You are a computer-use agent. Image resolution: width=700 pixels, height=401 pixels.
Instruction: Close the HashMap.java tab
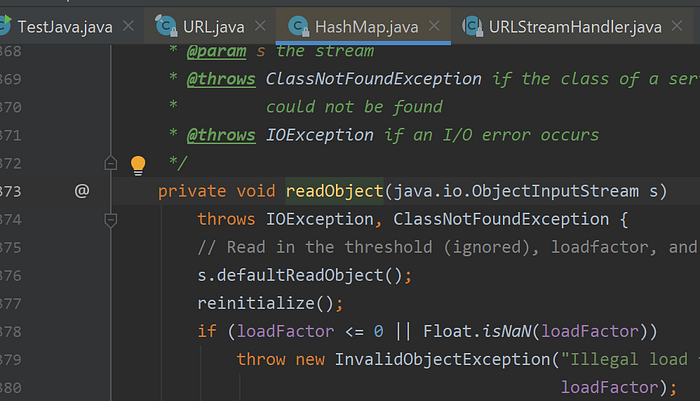coord(434,26)
